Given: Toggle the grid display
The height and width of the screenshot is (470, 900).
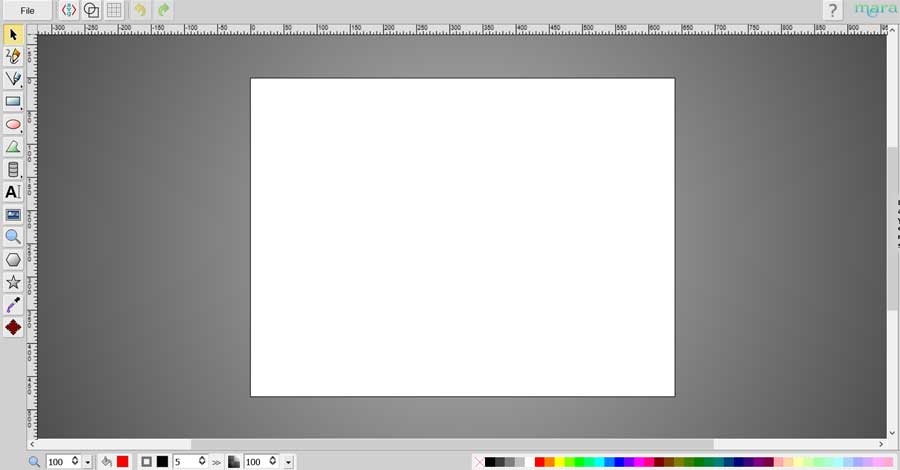Looking at the screenshot, I should pyautogui.click(x=114, y=10).
